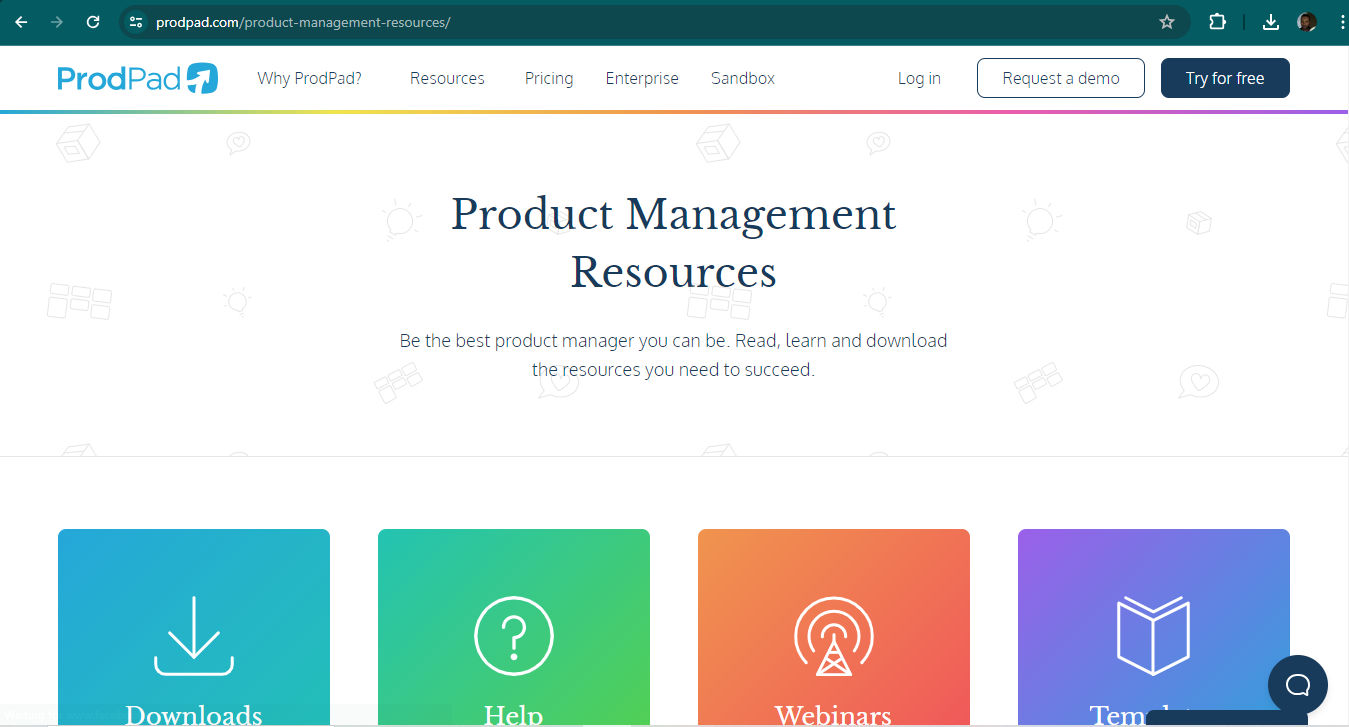The image size is (1349, 727).
Task: Click the Request a demo button
Action: (1060, 77)
